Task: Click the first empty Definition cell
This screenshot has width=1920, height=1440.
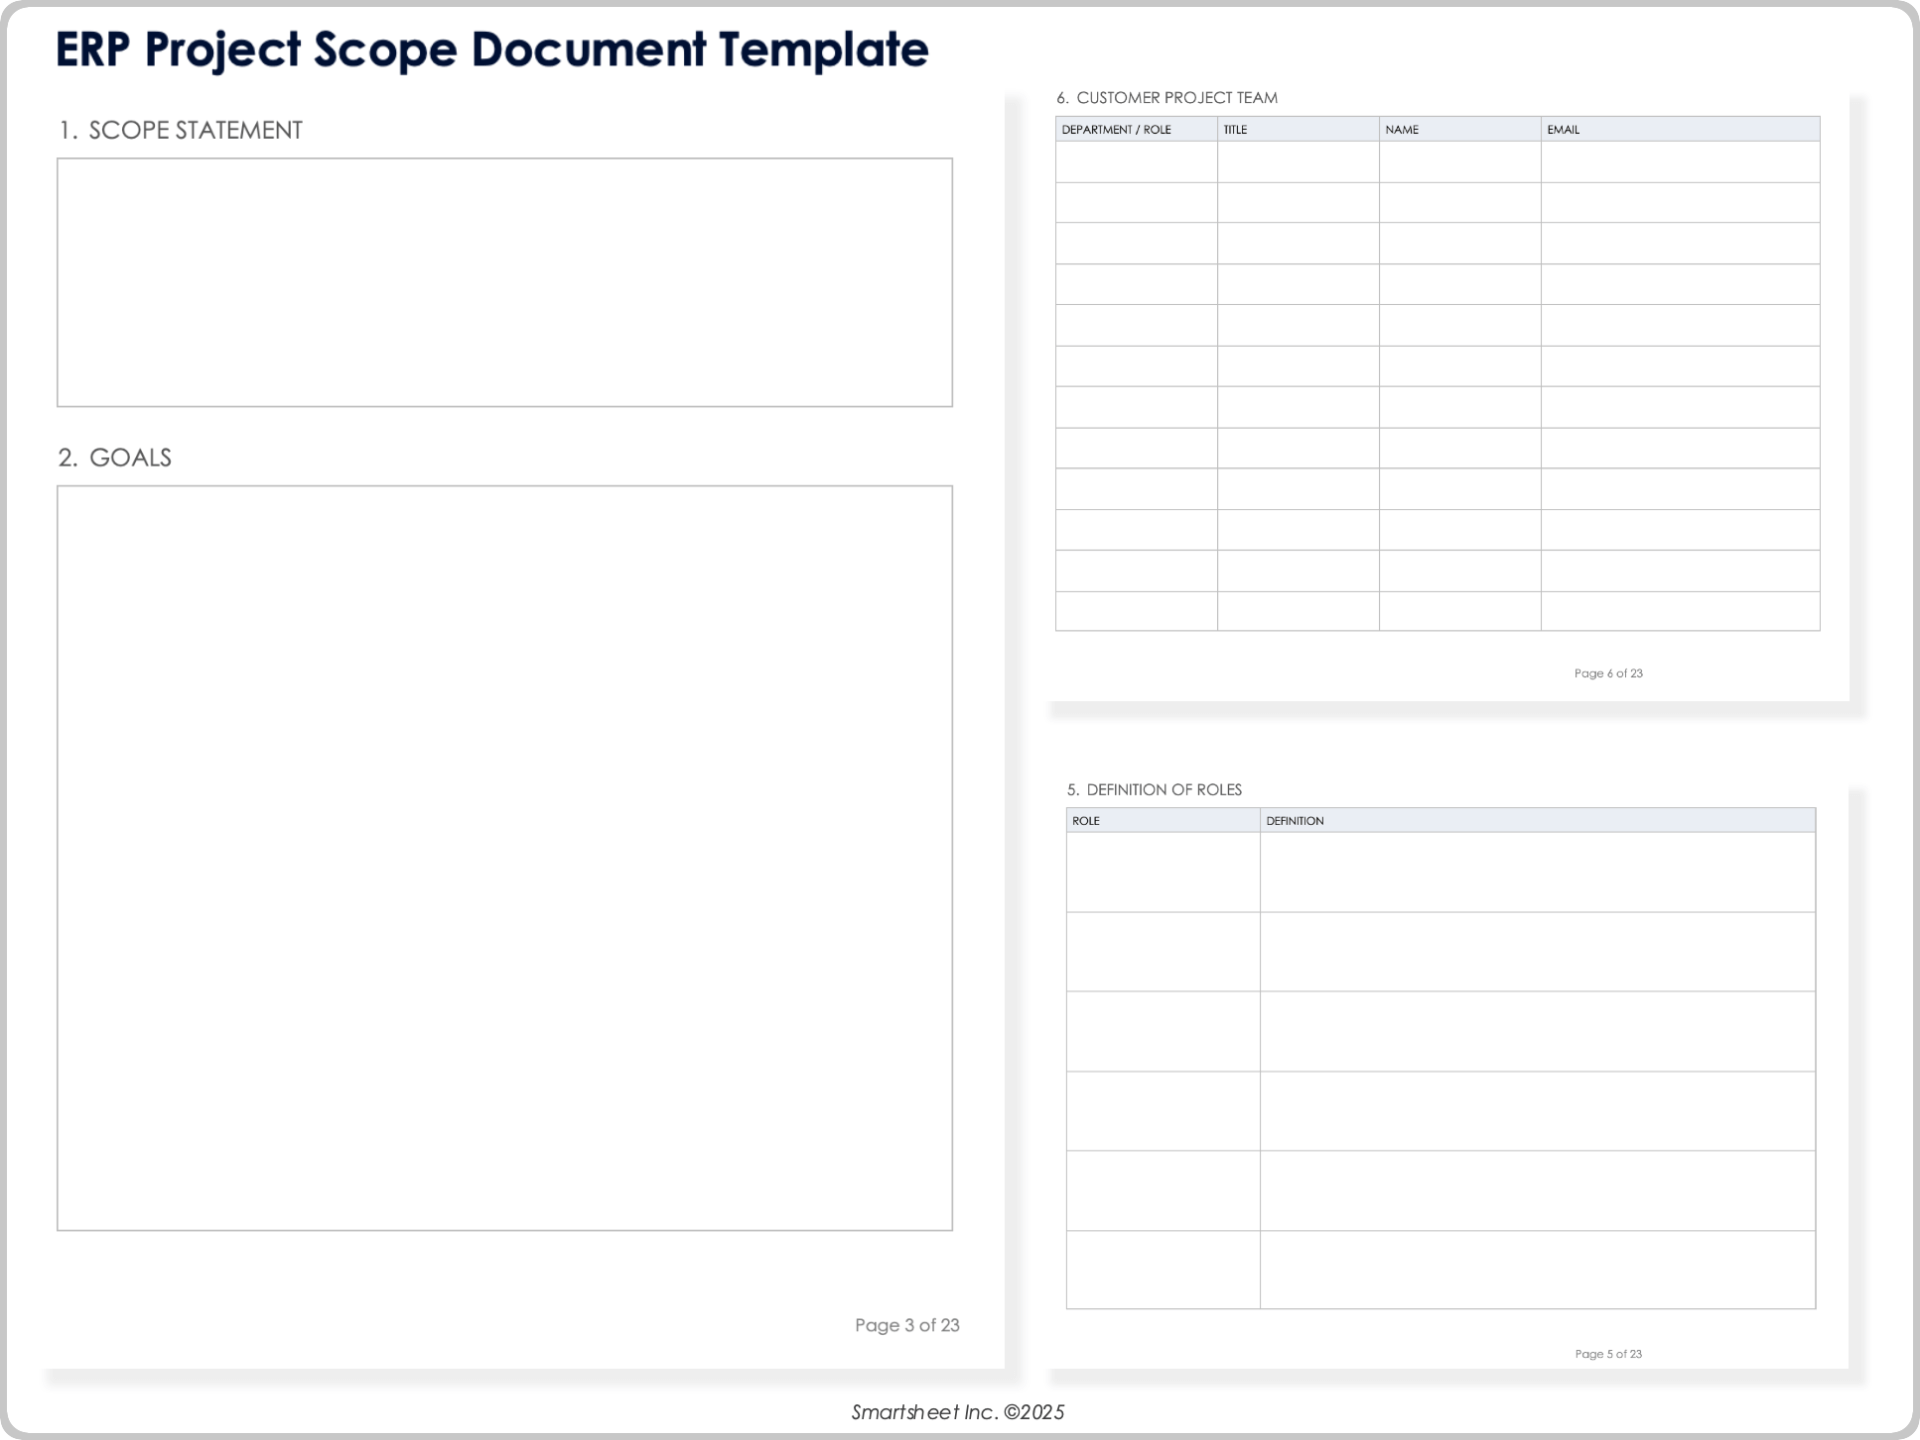Action: [1537, 873]
